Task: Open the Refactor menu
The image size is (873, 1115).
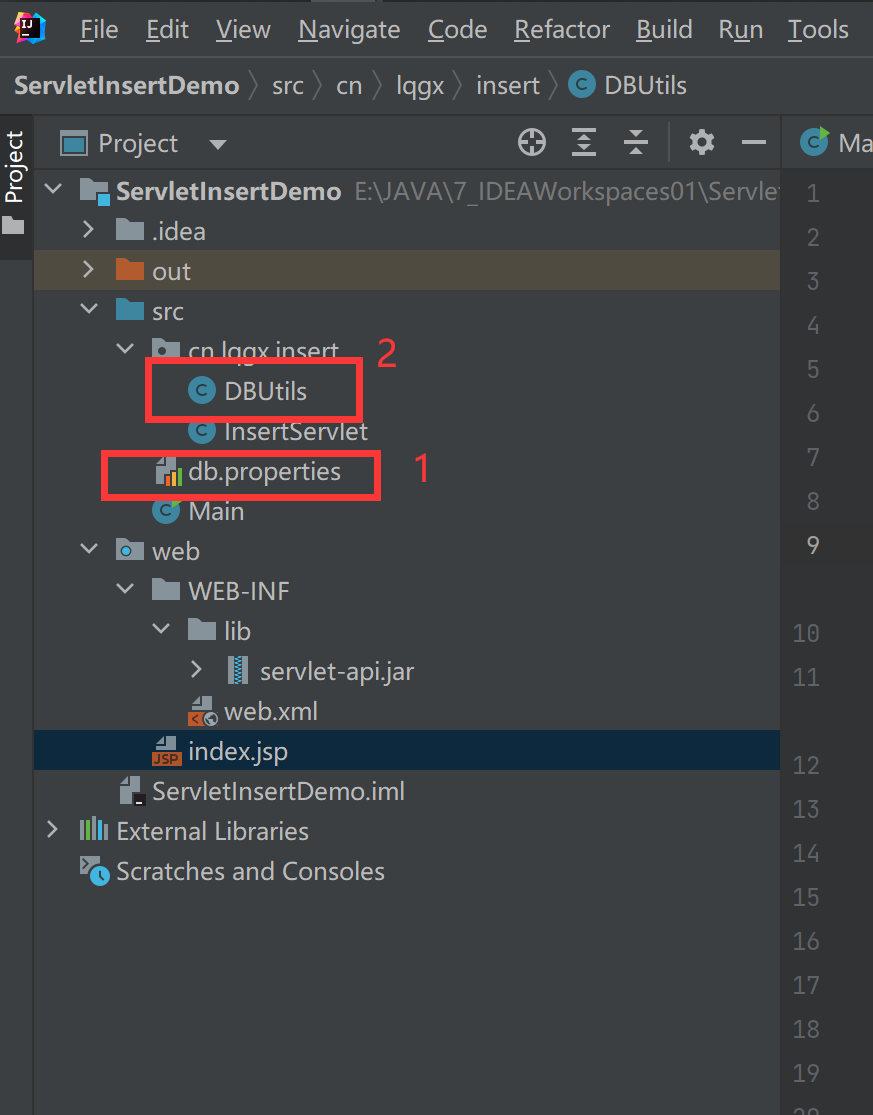Action: pos(562,30)
